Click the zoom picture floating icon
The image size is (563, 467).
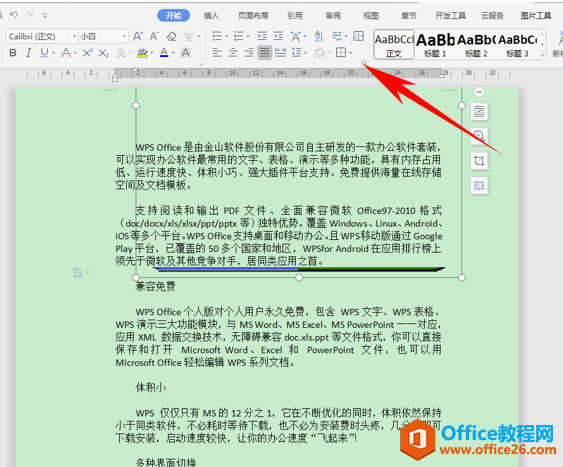click(x=479, y=136)
